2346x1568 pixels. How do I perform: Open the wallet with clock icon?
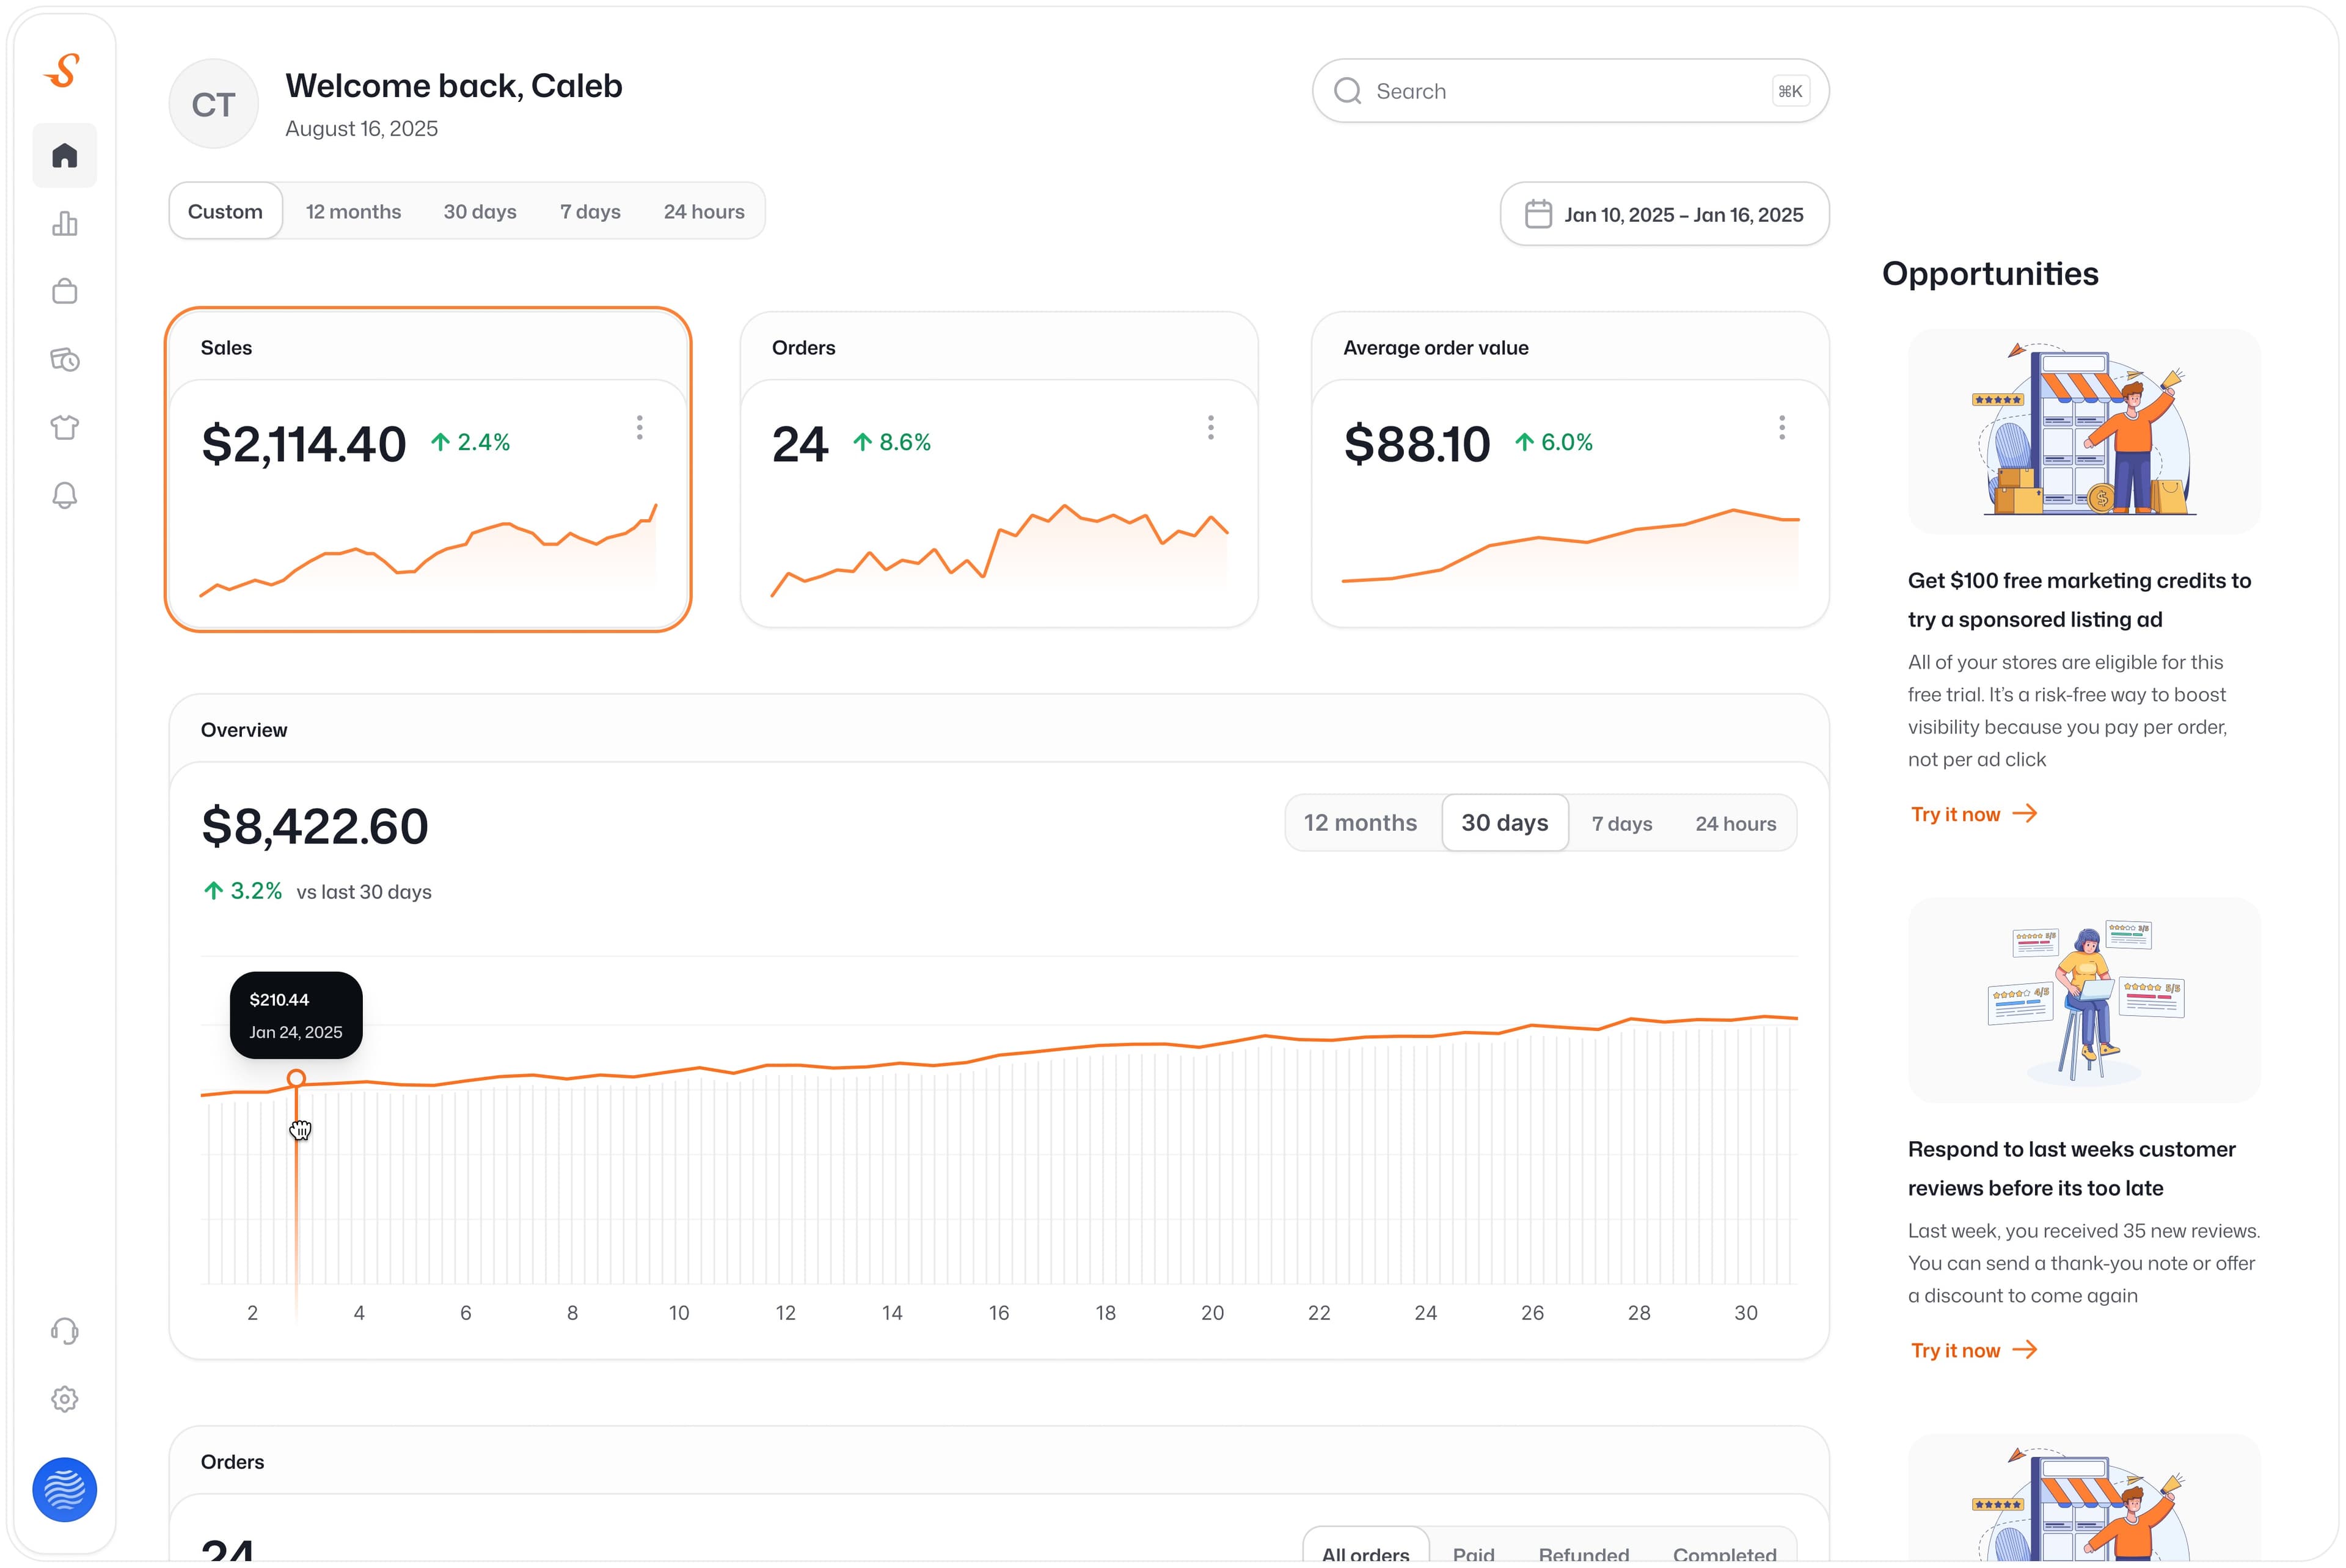[65, 359]
